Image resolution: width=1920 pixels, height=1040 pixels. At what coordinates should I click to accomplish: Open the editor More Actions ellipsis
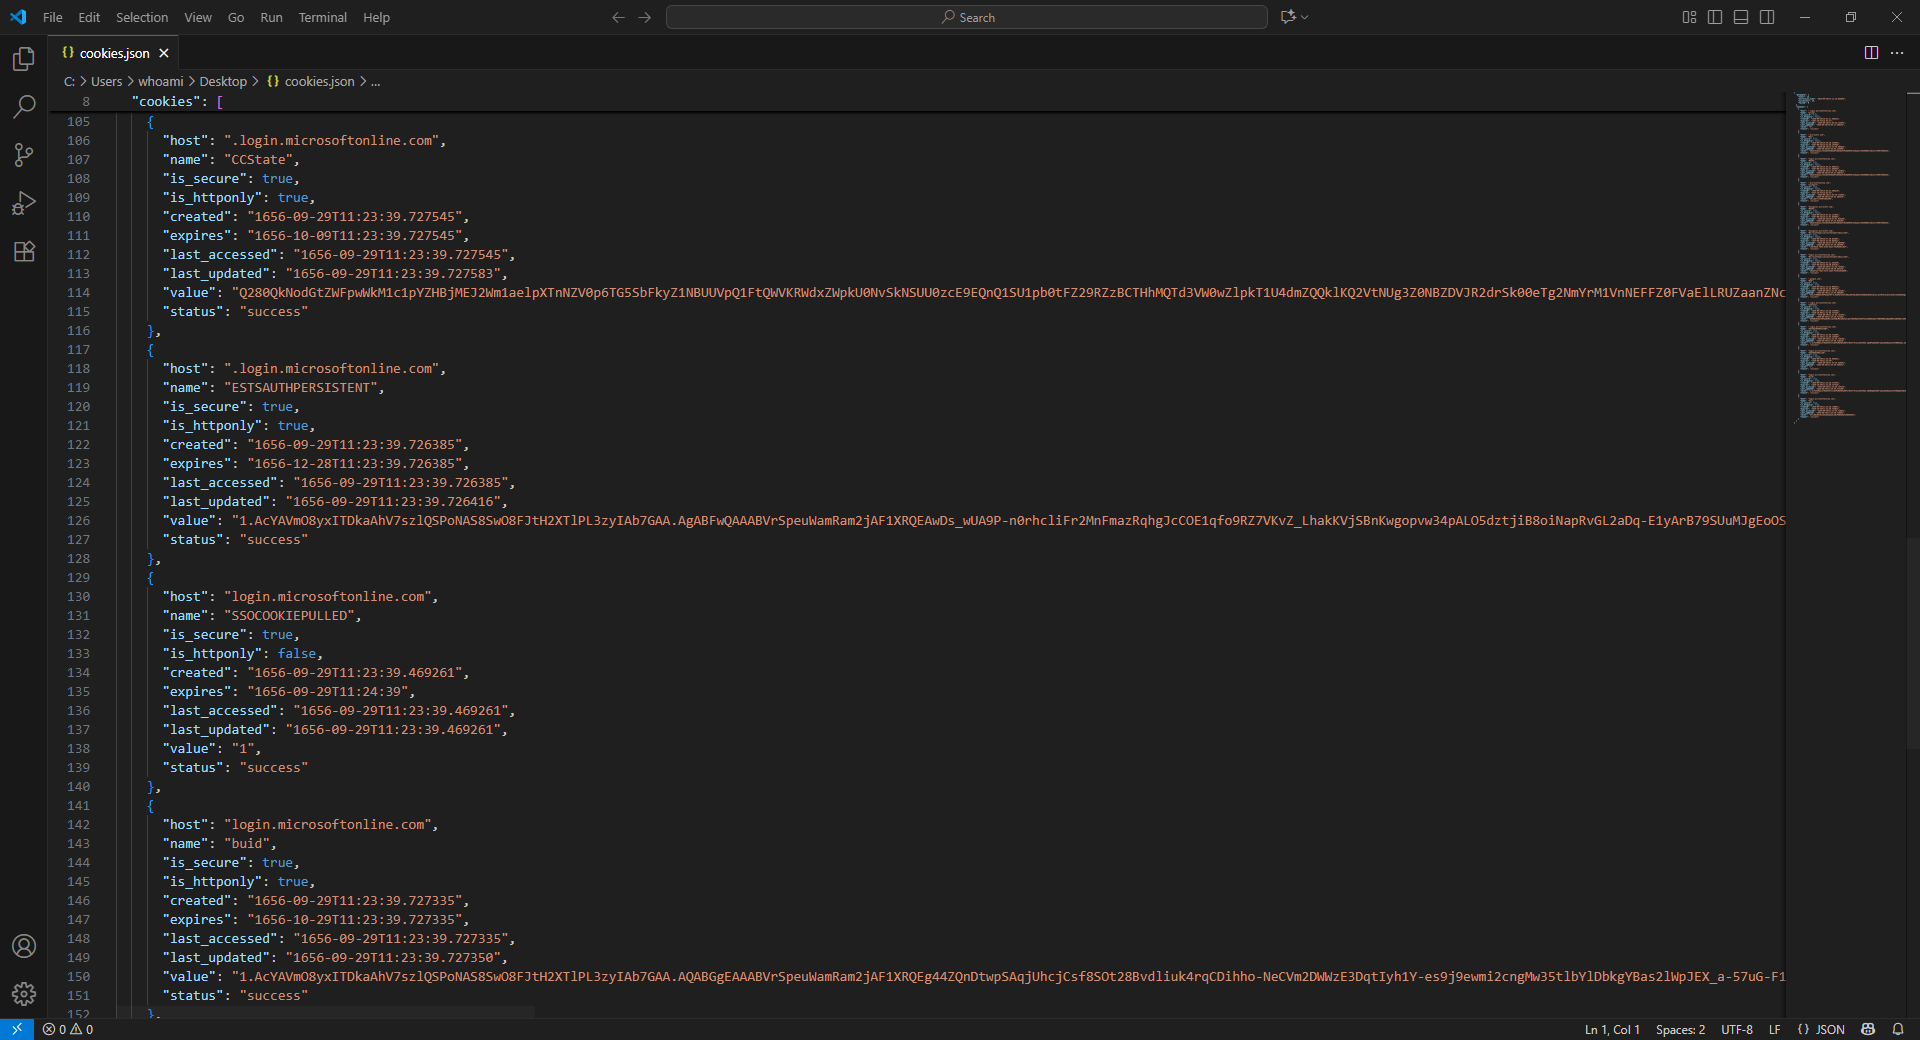[x=1897, y=53]
